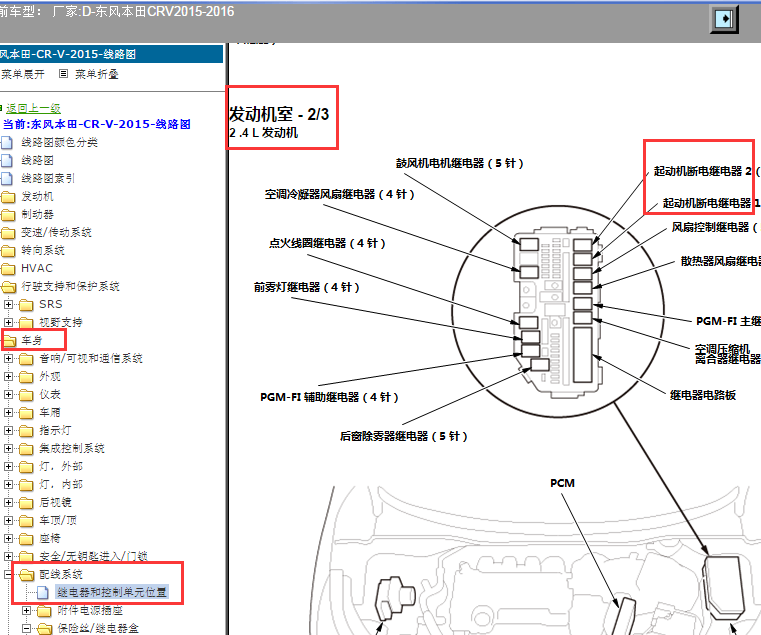The image size is (761, 635).
Task: Select the 音响/可视和通信系统 folder
Action: (91, 358)
